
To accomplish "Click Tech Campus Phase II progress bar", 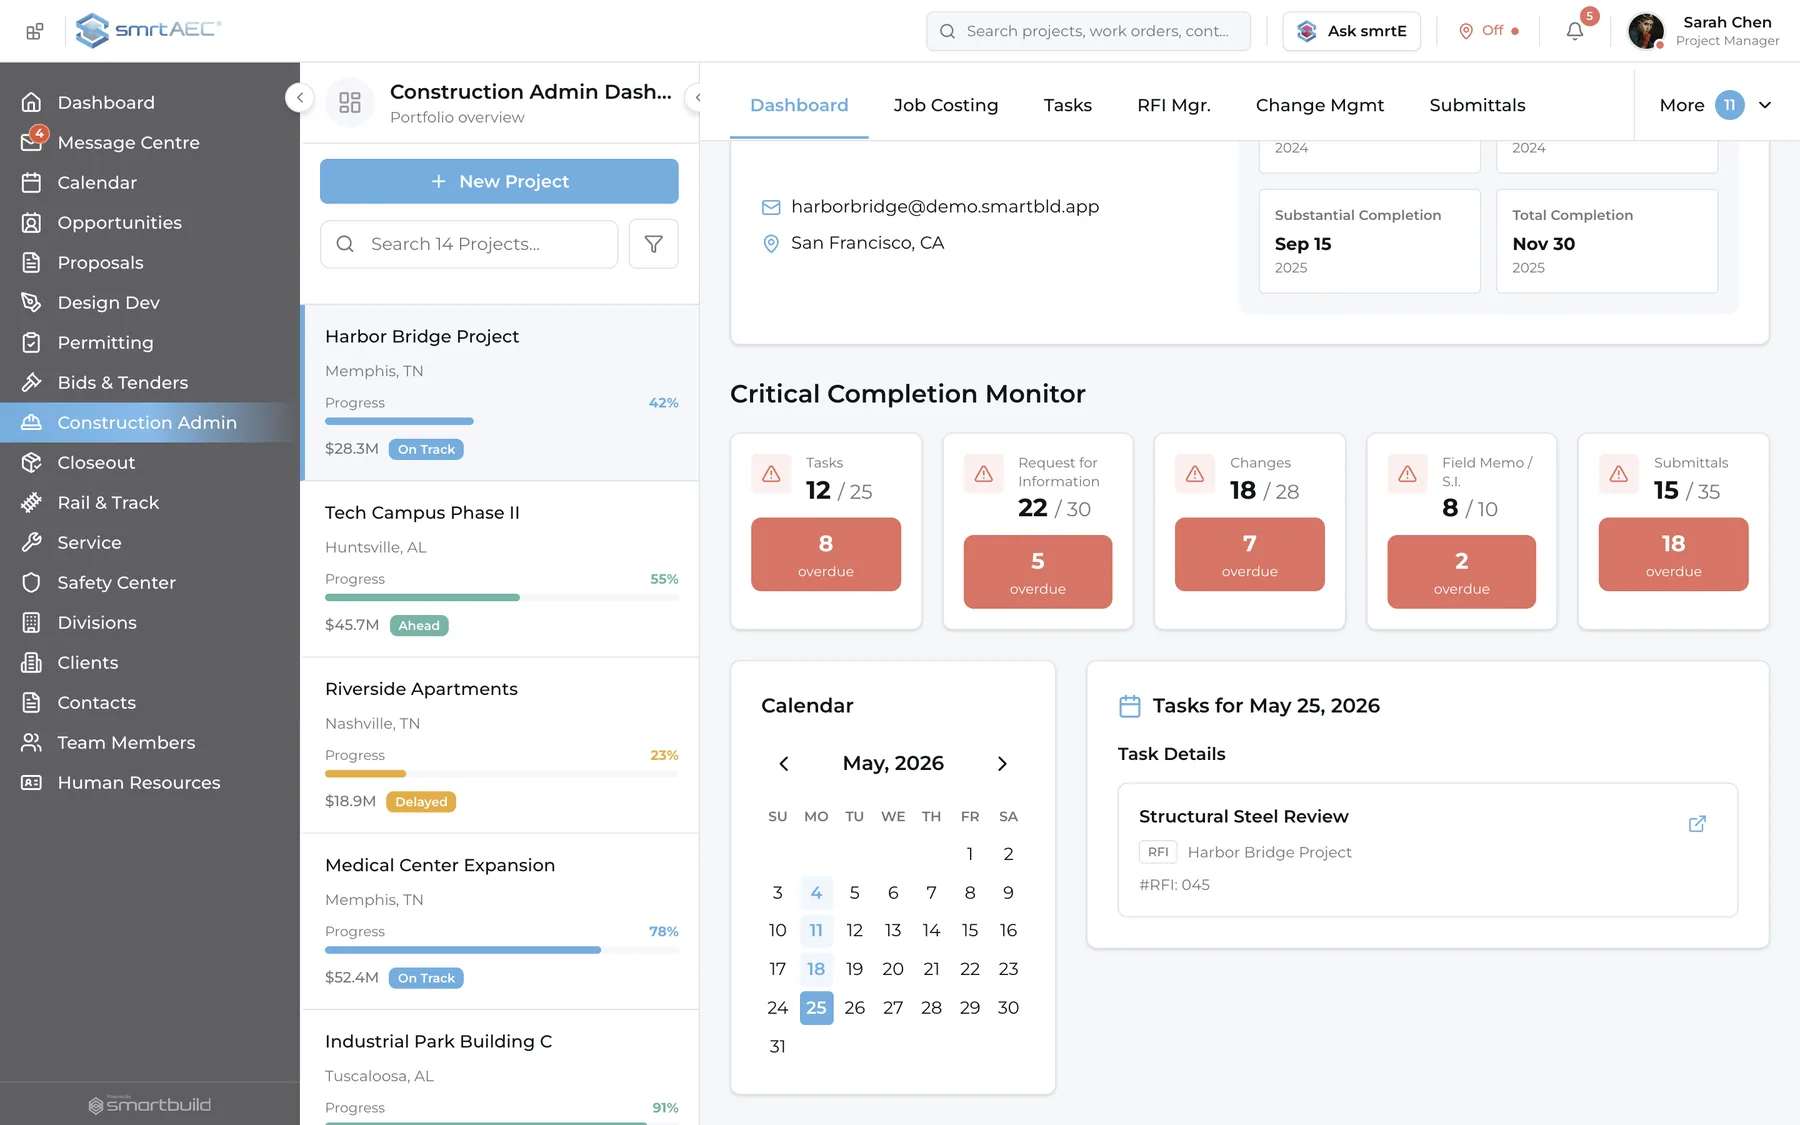I will tap(501, 597).
